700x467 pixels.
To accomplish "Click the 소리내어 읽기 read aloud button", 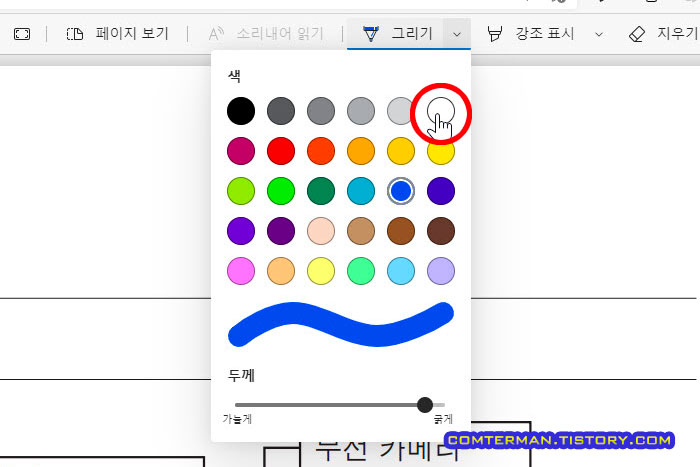I will point(266,33).
